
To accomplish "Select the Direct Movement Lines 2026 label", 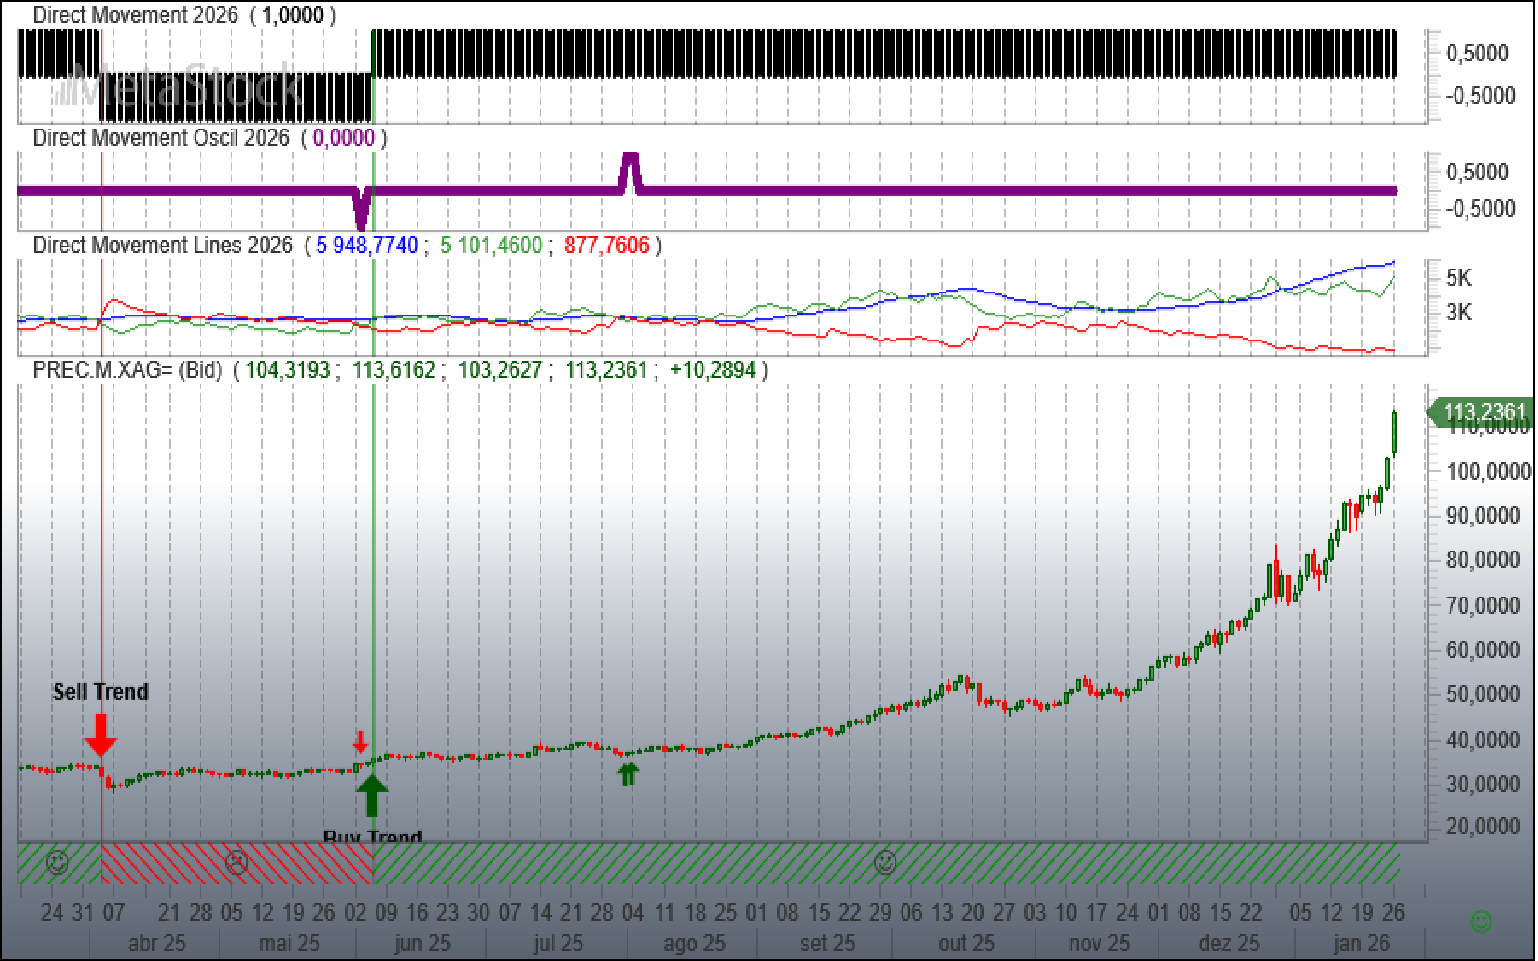I will [162, 245].
